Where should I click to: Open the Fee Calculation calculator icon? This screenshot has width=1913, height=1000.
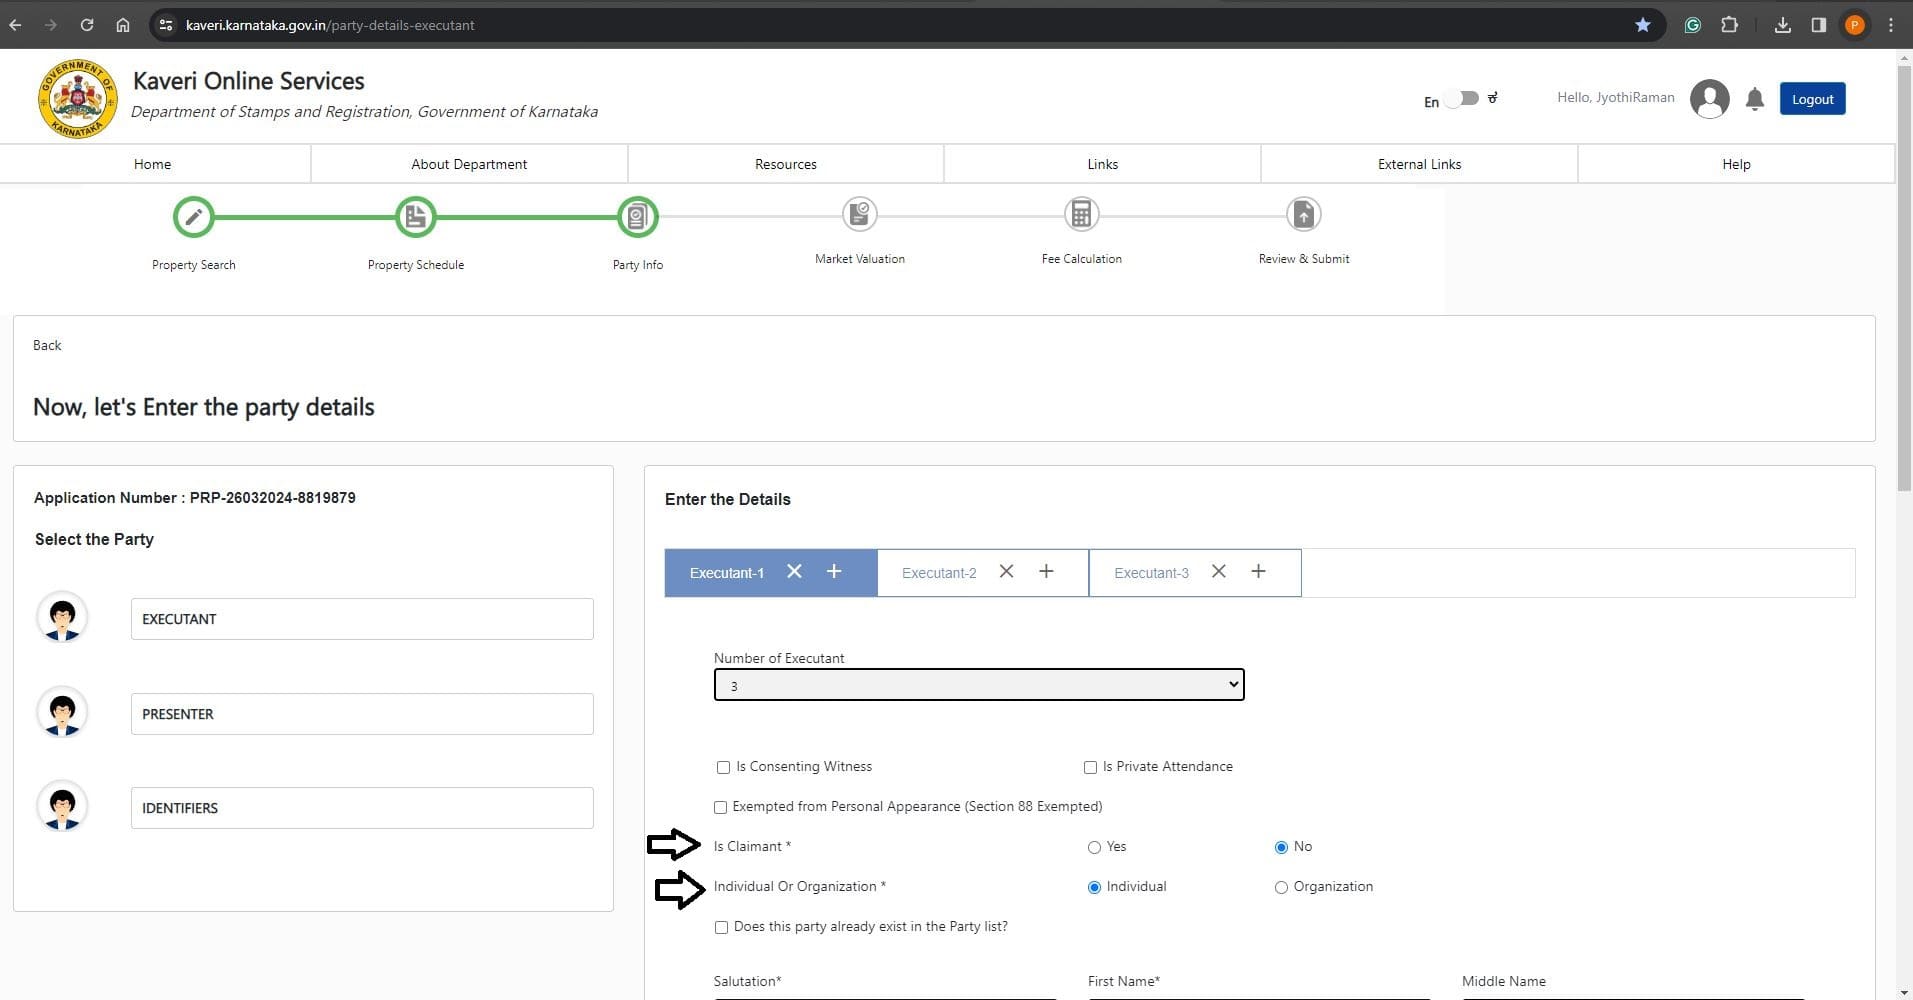(x=1081, y=214)
